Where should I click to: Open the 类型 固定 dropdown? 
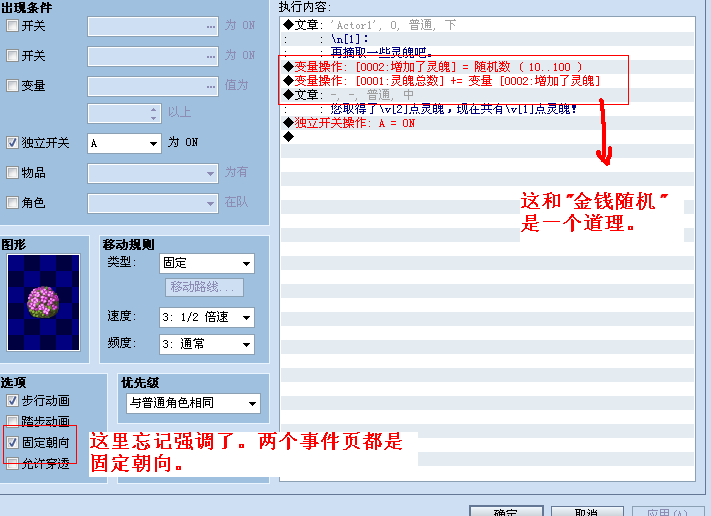pyautogui.click(x=207, y=263)
